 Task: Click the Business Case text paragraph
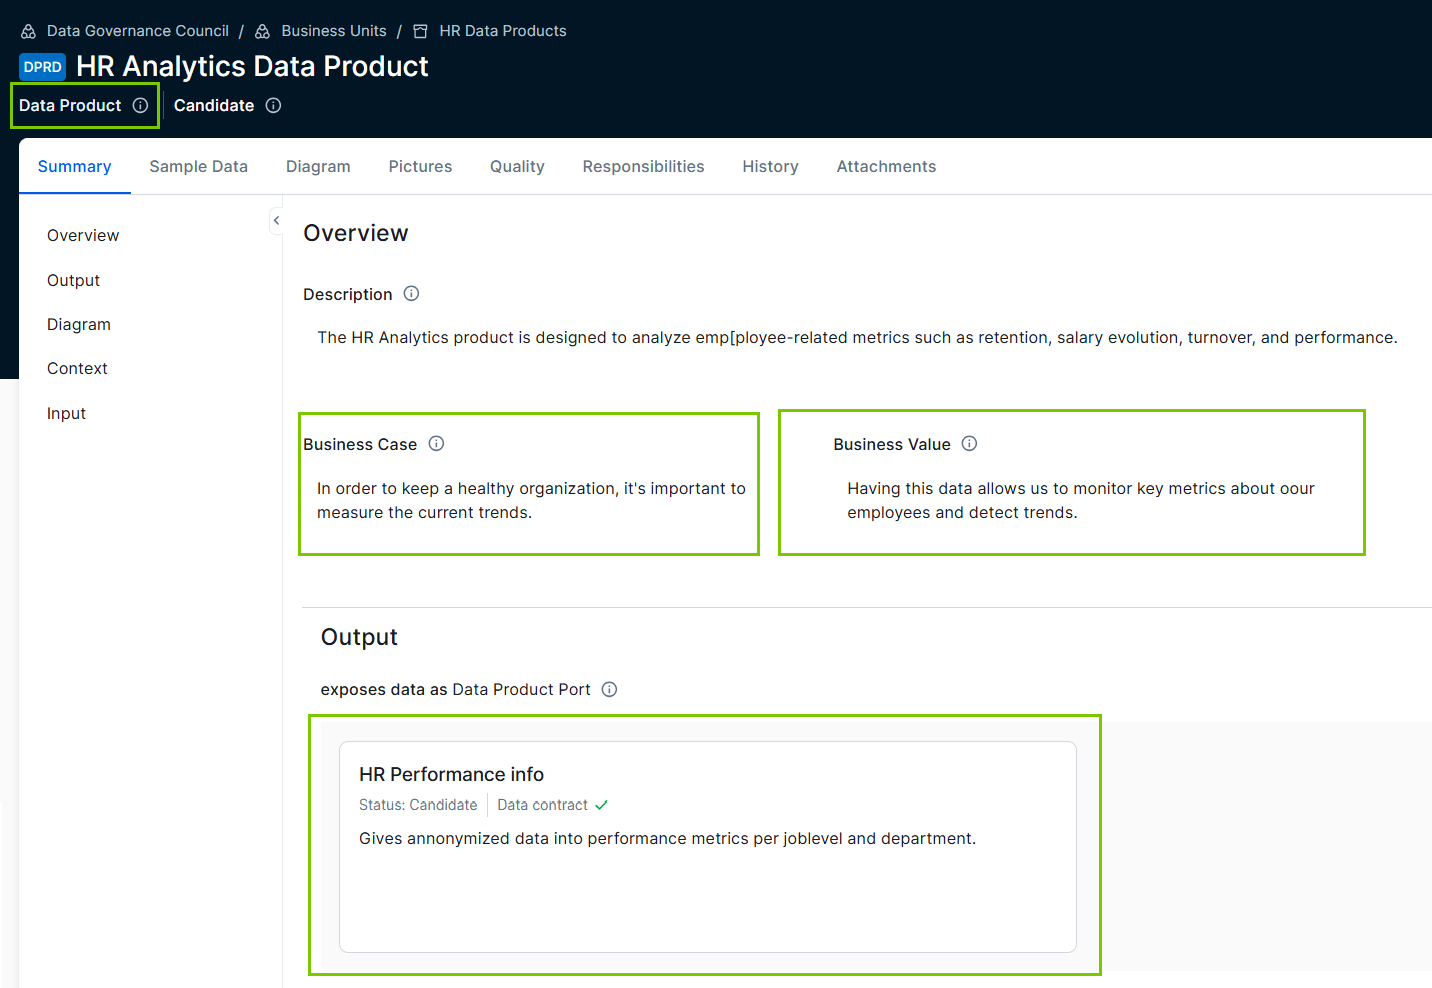tap(531, 500)
